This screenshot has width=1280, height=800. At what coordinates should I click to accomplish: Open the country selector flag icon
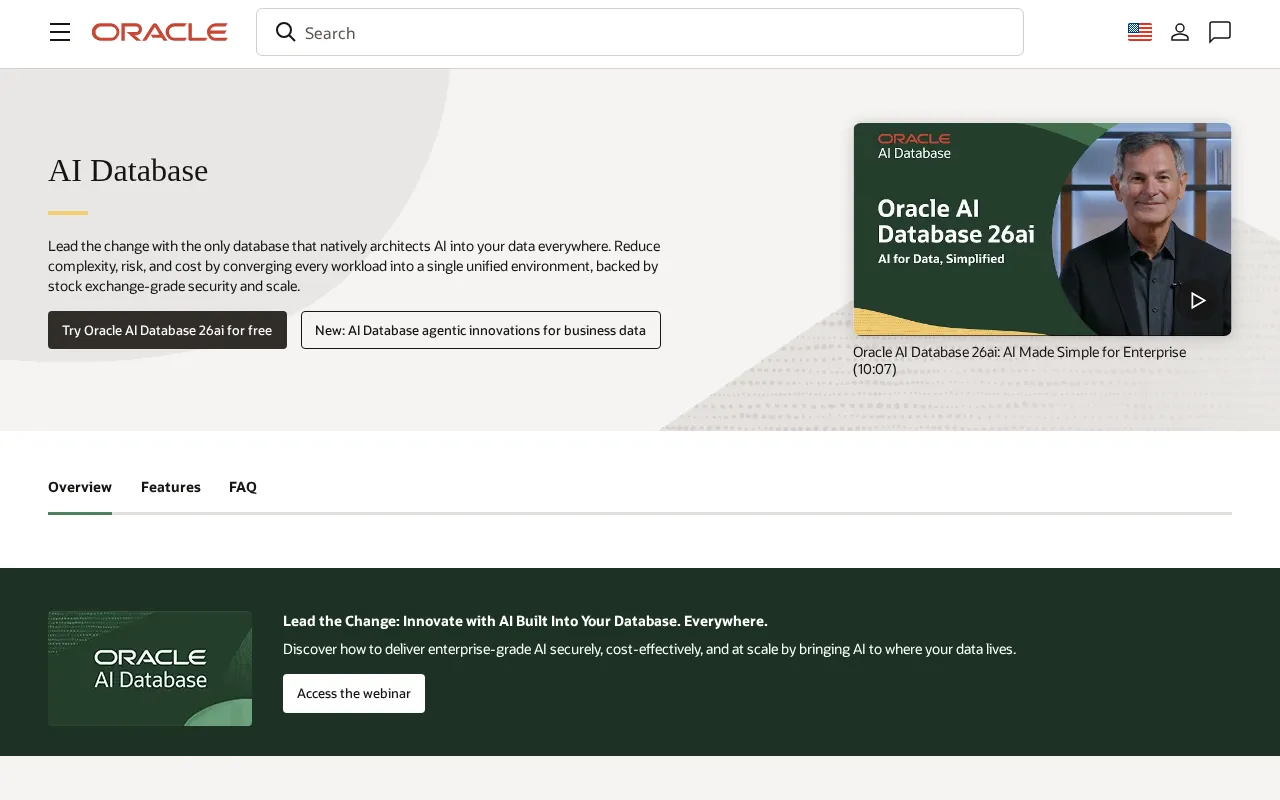click(x=1140, y=32)
